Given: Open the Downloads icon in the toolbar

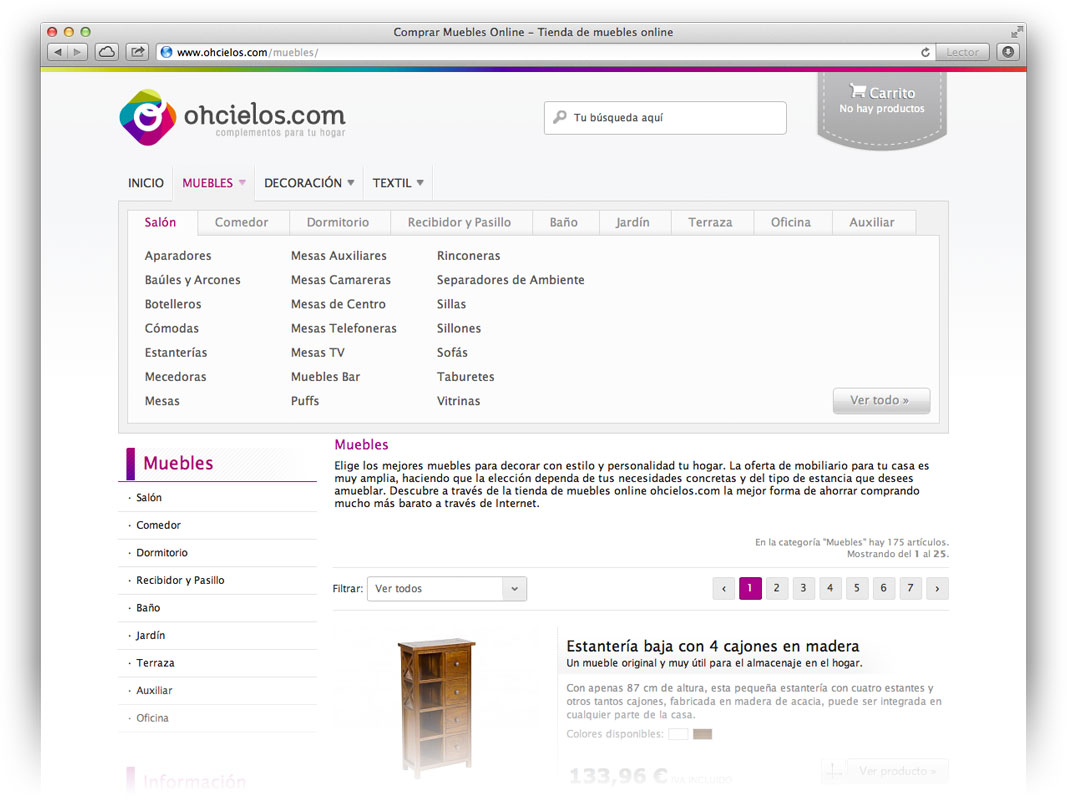Looking at the screenshot, I should tap(1008, 52).
